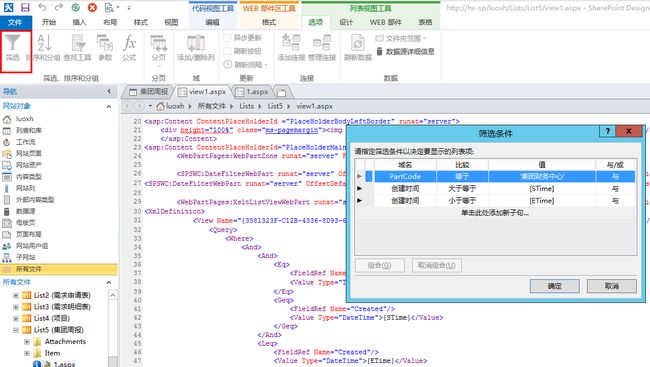
Task: Switch to 开始 Home ribbon tab
Action: click(49, 22)
